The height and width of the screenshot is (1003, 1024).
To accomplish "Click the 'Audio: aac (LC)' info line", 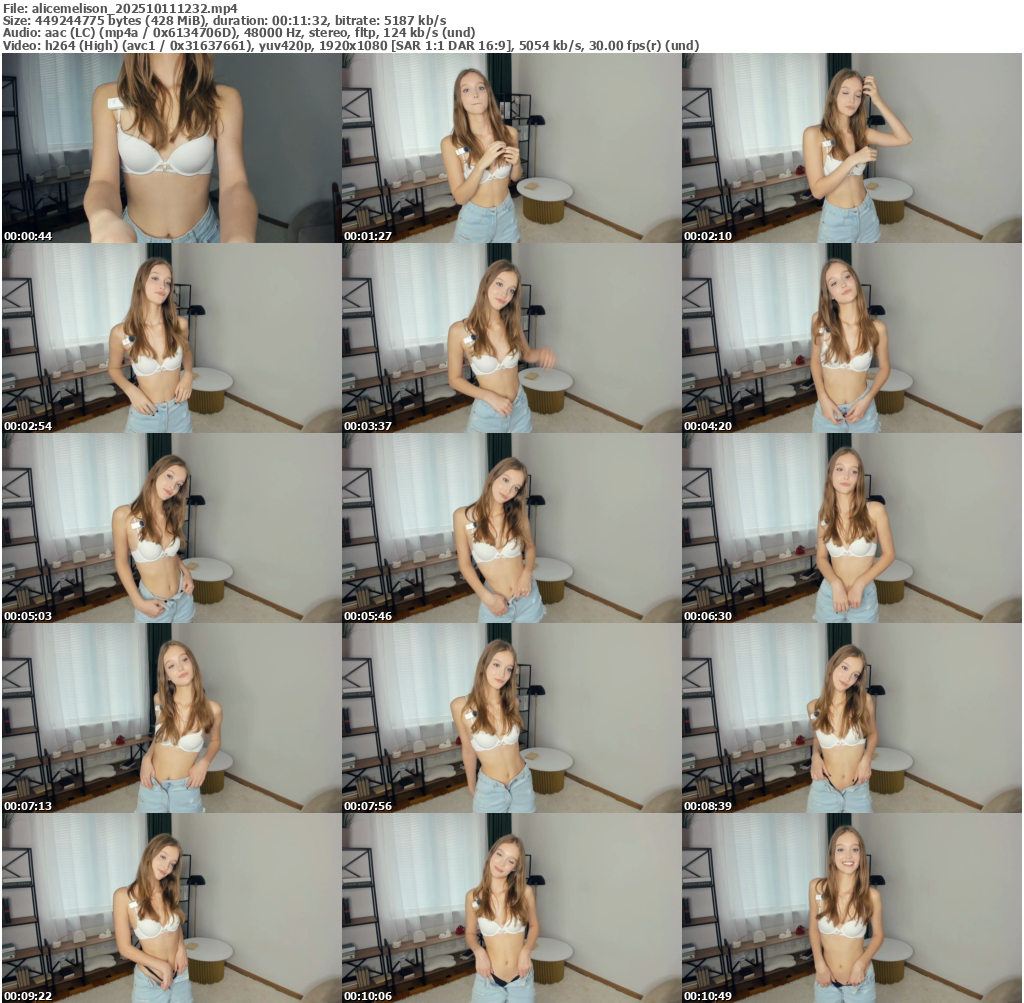I will pos(239,33).
